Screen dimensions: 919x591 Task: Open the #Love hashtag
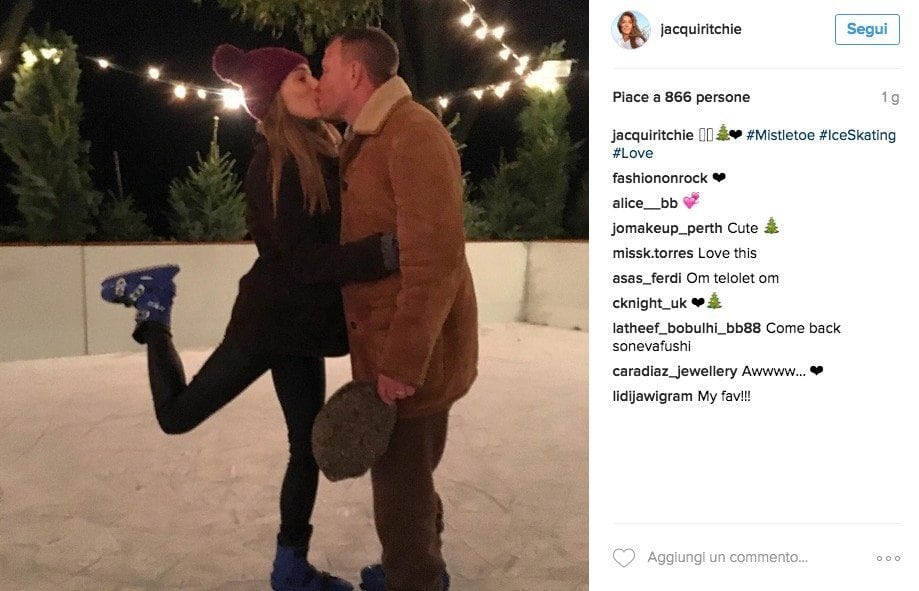632,154
